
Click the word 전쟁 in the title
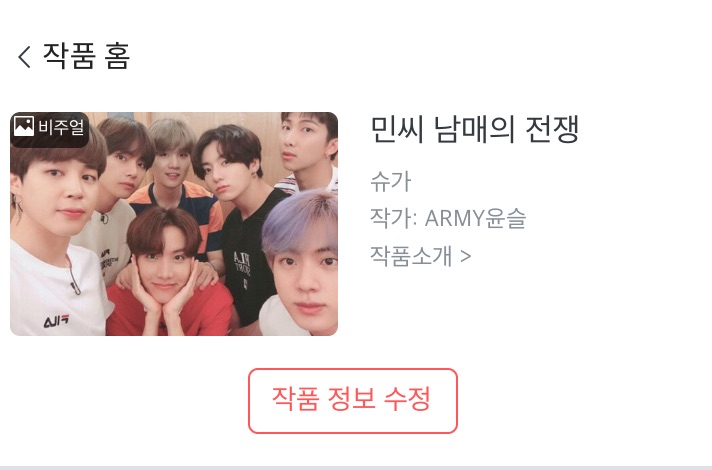(x=552, y=129)
